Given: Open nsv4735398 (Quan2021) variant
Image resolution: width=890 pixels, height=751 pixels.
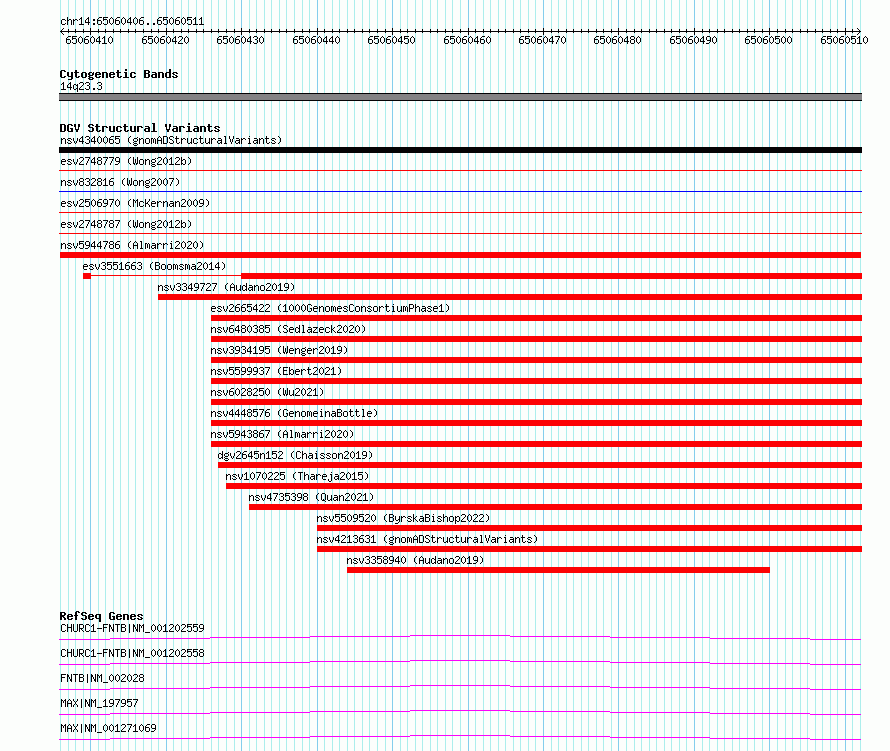Looking at the screenshot, I should (x=311, y=497).
